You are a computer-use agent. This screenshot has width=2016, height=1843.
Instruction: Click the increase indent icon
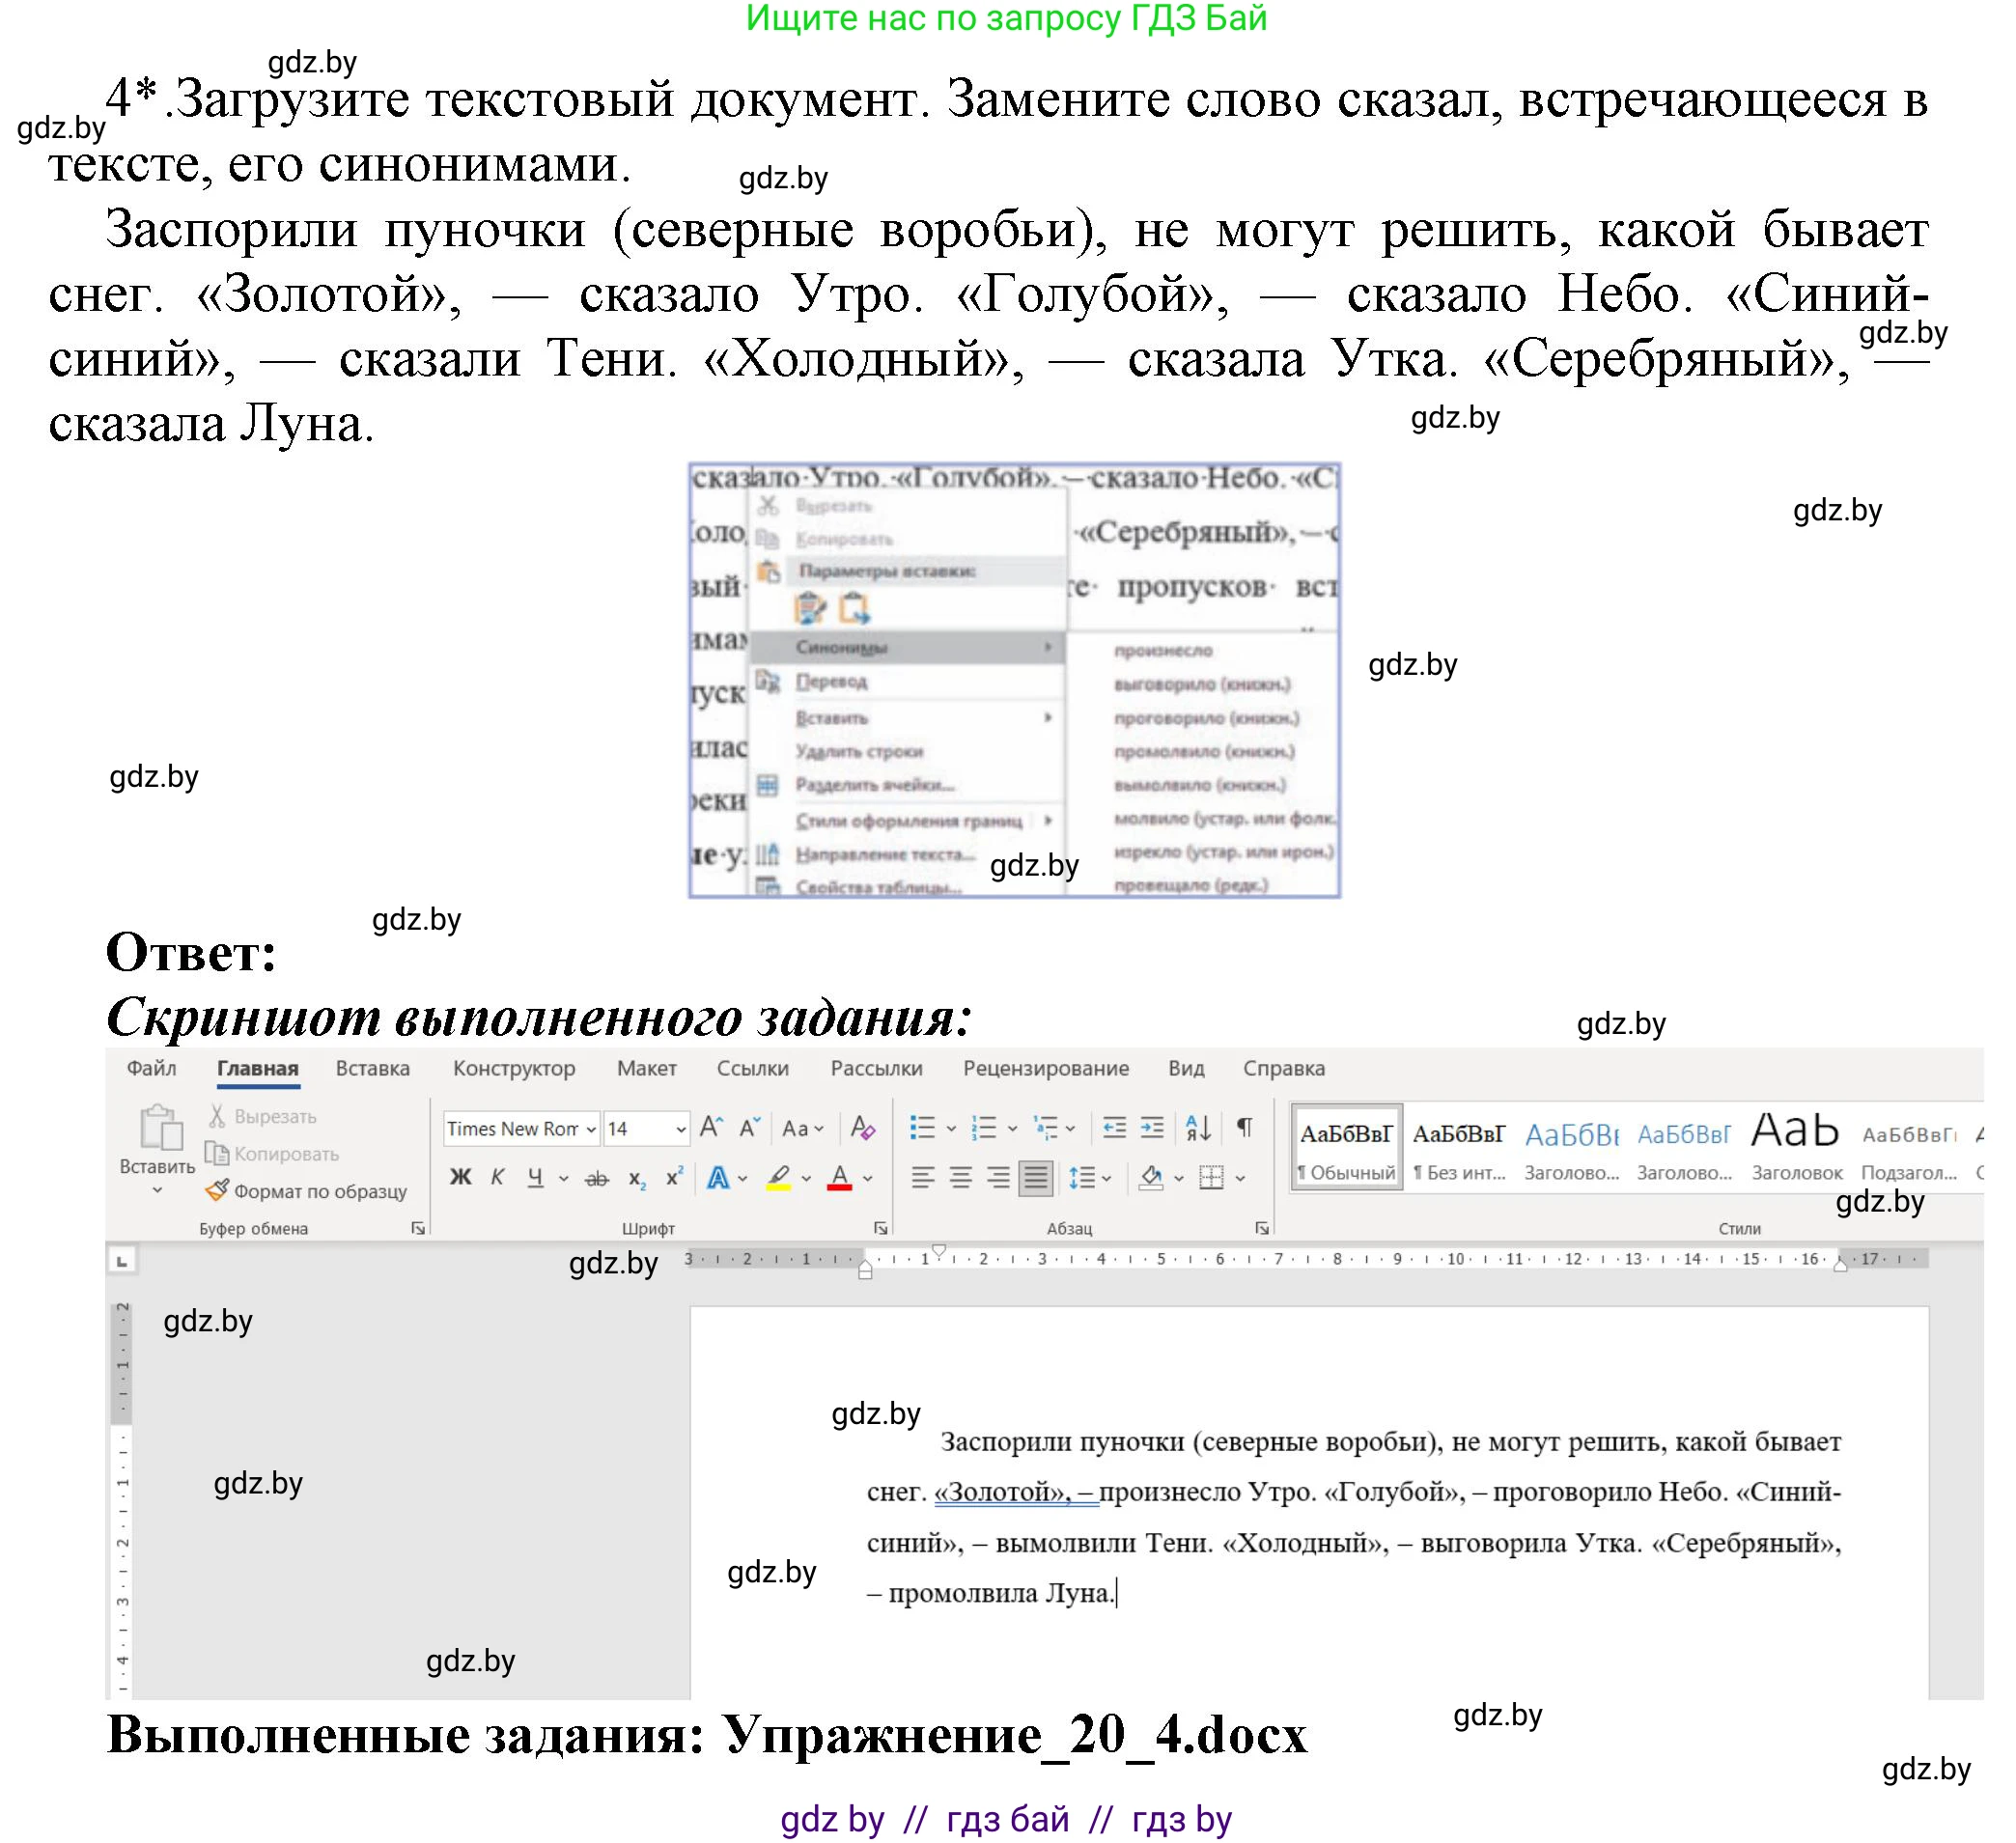[1152, 1128]
